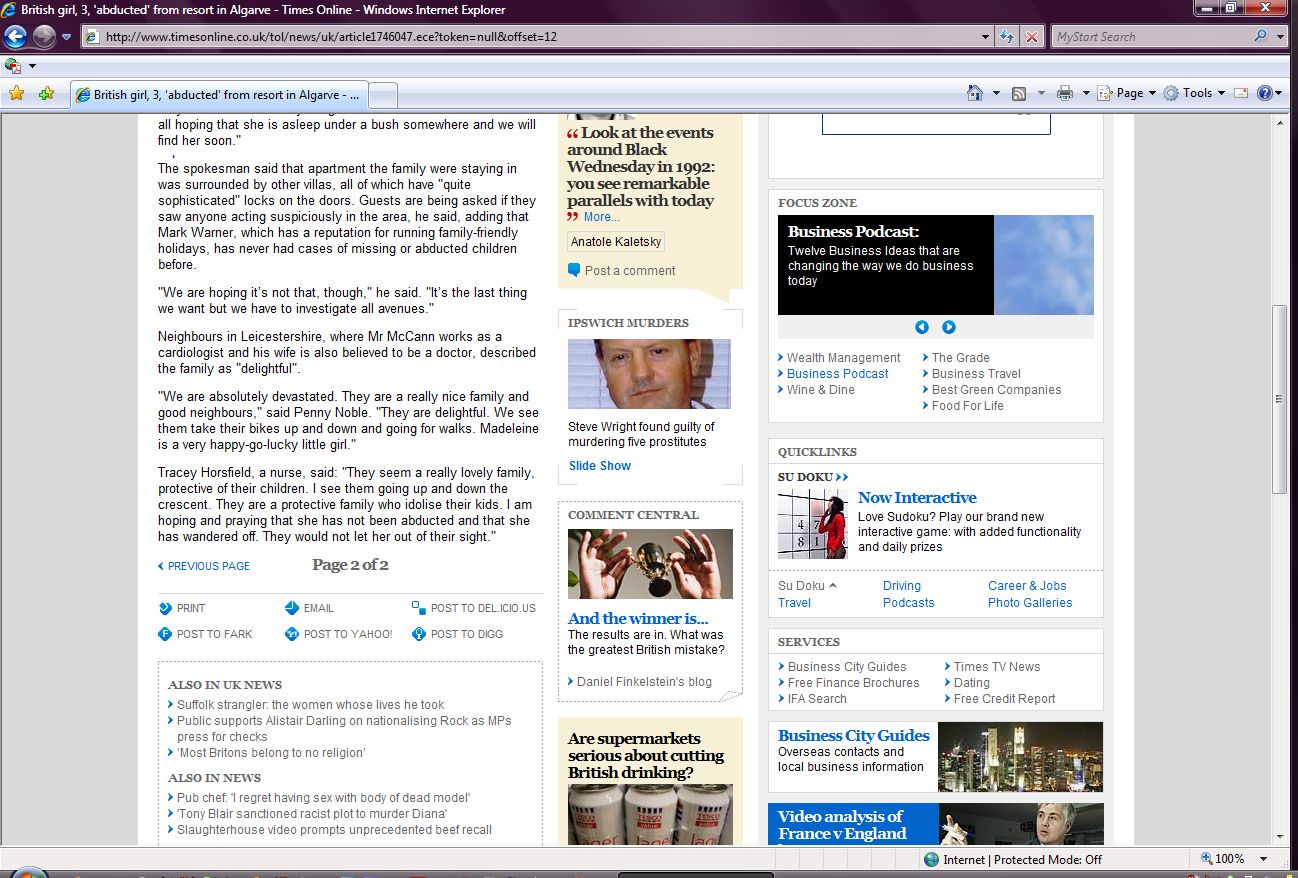Screen dimensions: 1298x878
Task: Click the Help question mark icon
Action: tap(1265, 93)
